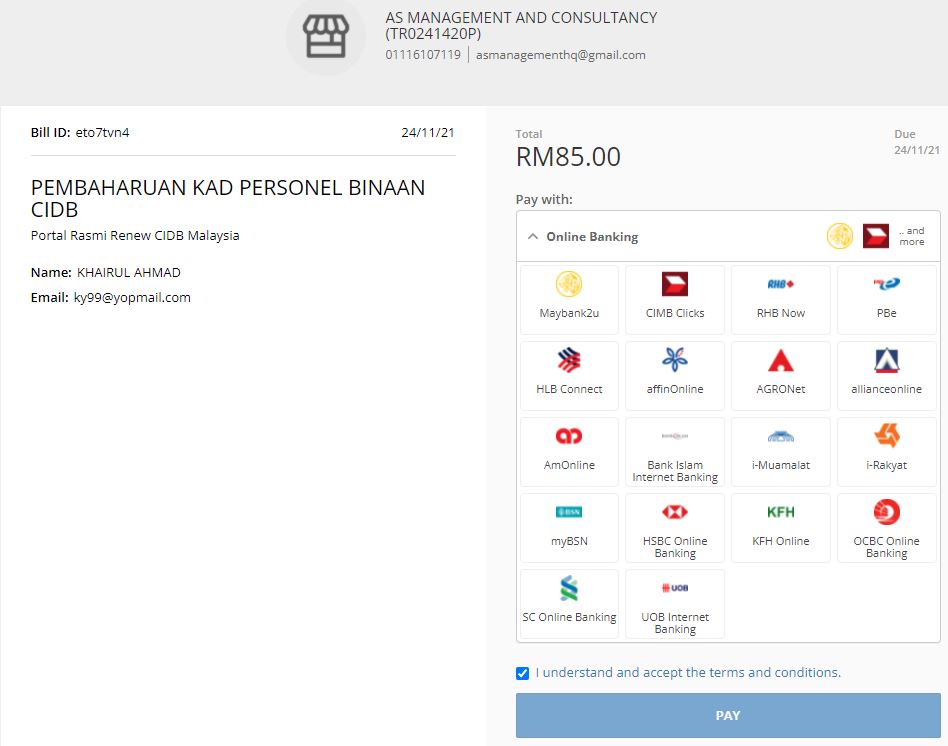Select i-Muamalat bank option
Screen dimensions: 948x746
click(781, 452)
